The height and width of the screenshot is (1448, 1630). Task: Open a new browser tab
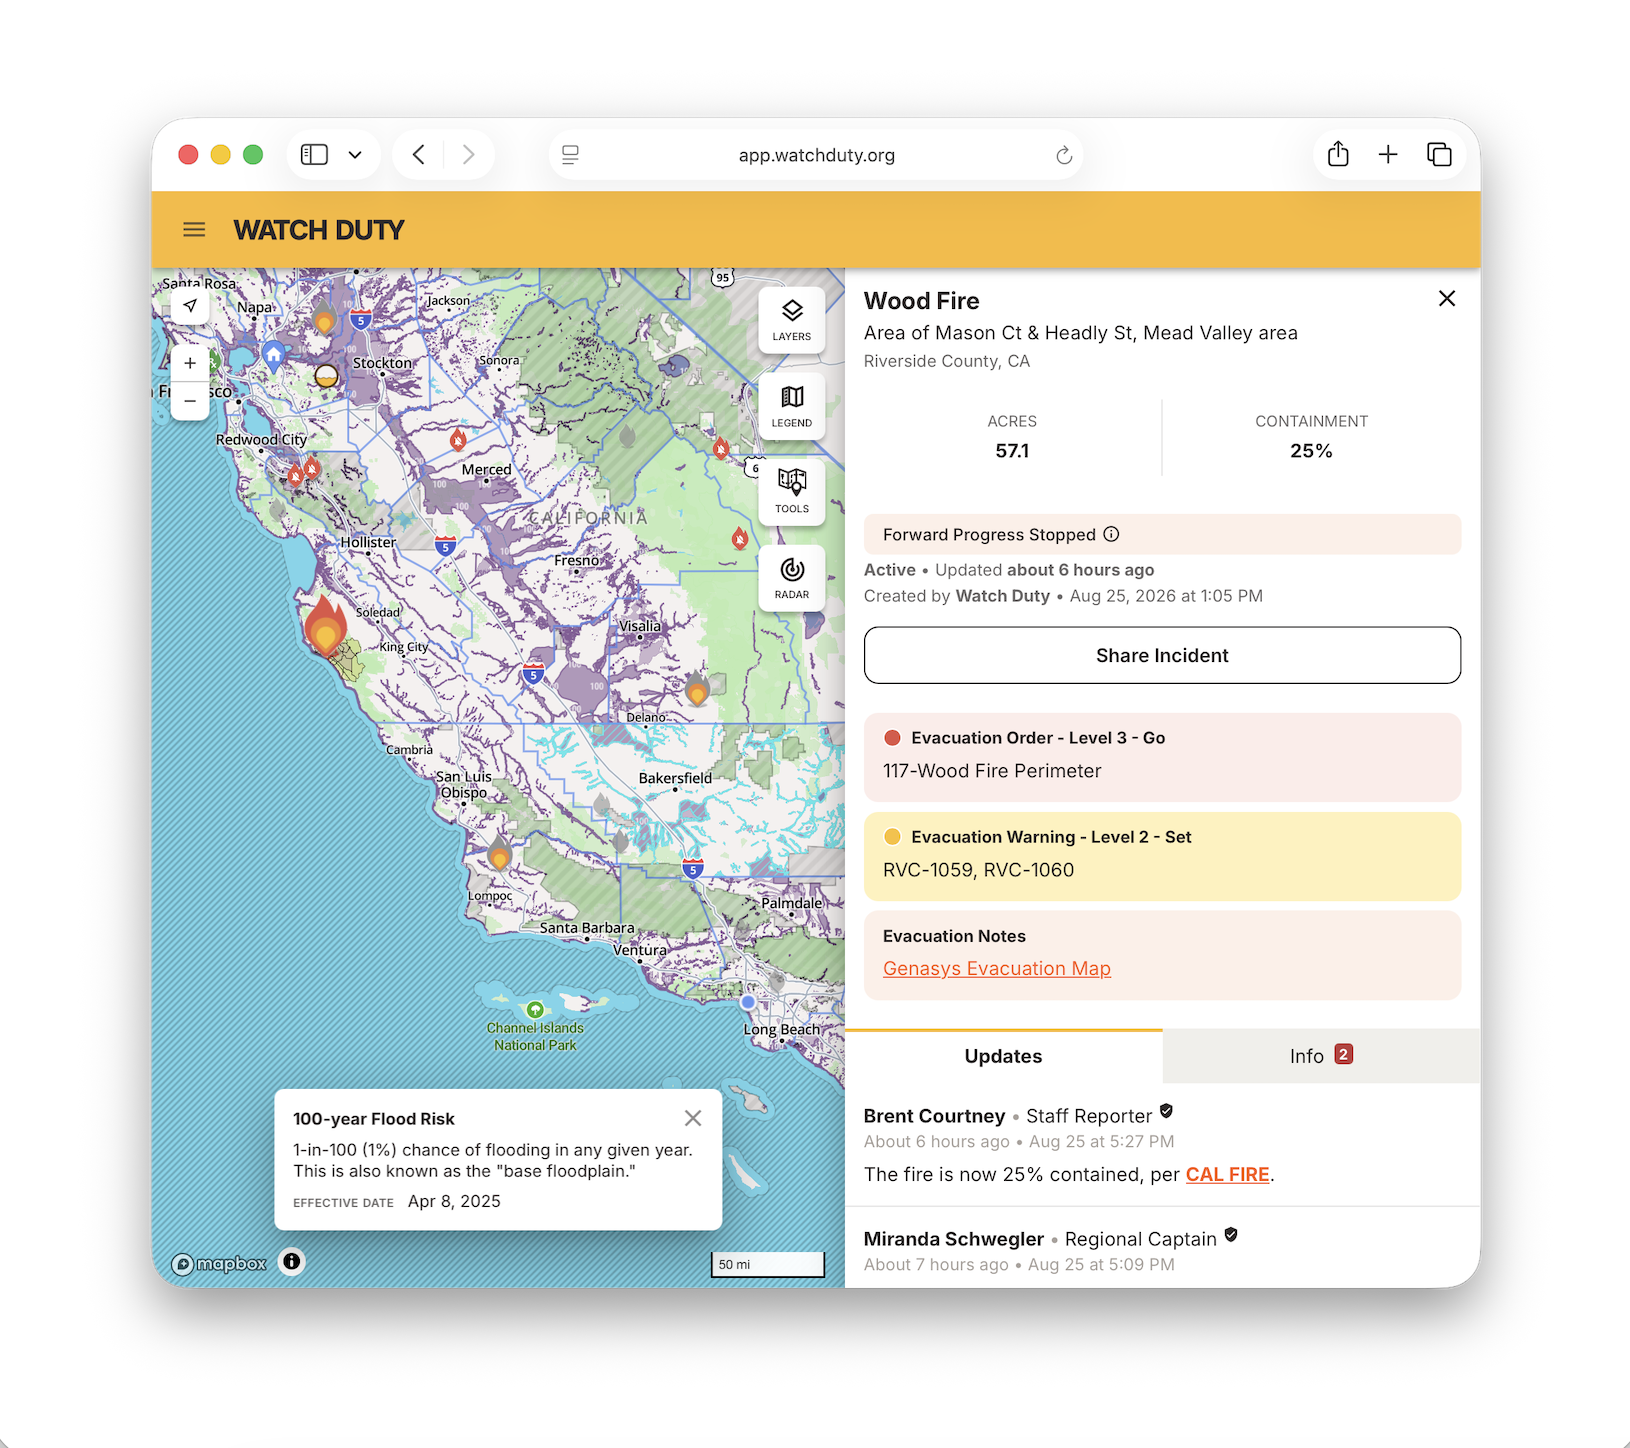click(1388, 154)
